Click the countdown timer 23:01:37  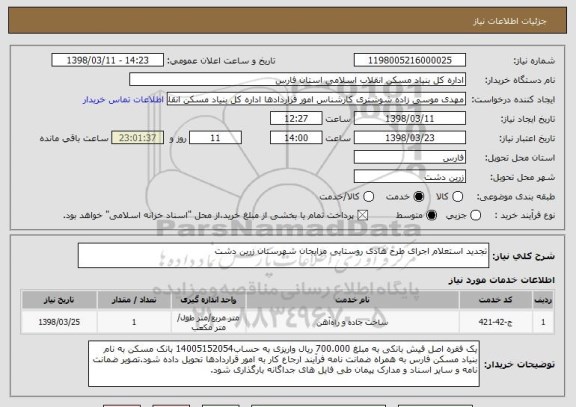tap(137, 138)
